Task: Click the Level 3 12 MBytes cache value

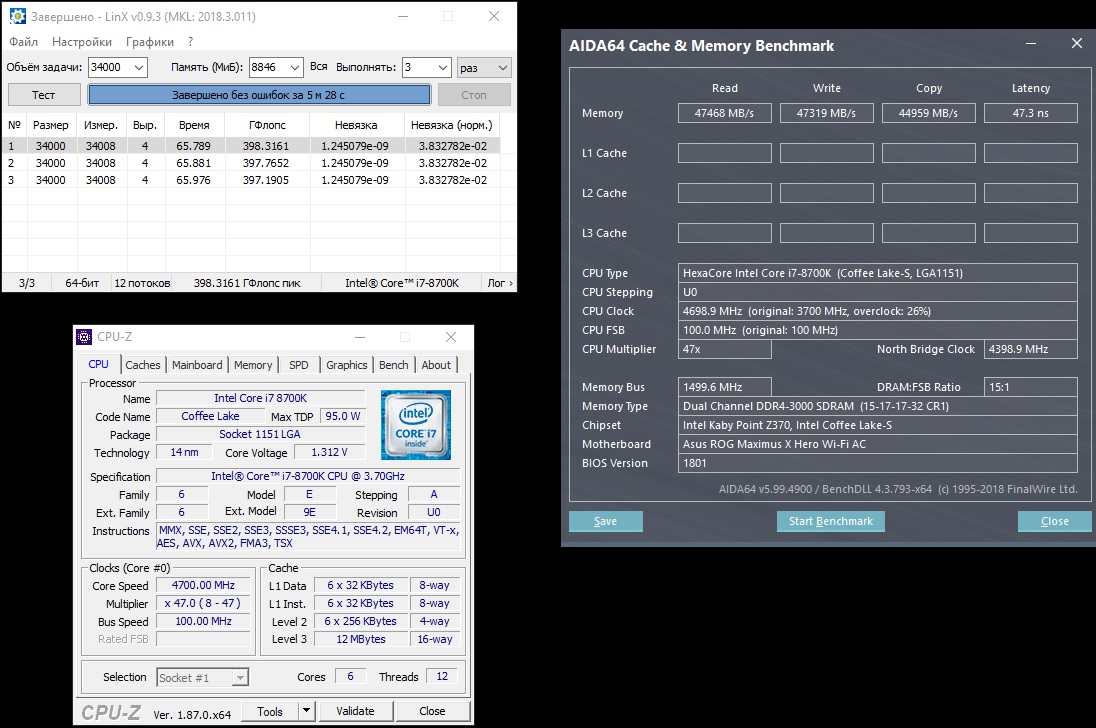Action: click(361, 639)
